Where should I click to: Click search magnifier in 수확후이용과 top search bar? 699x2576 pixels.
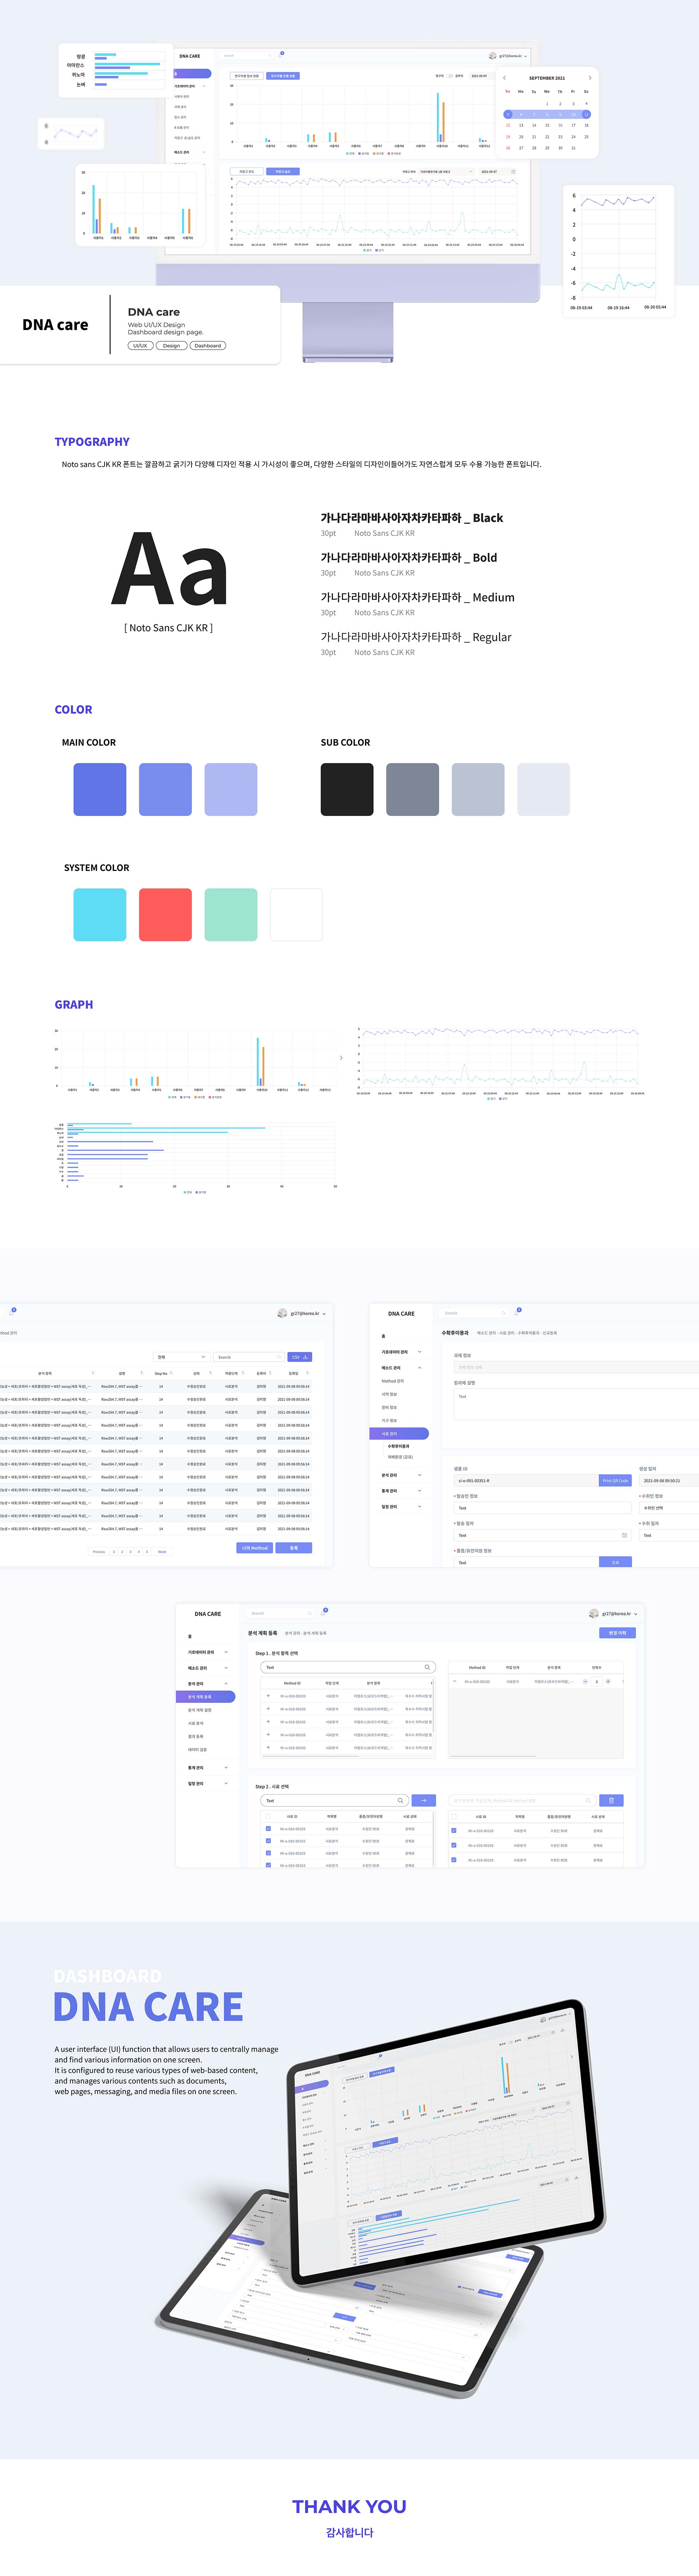pos(503,1313)
